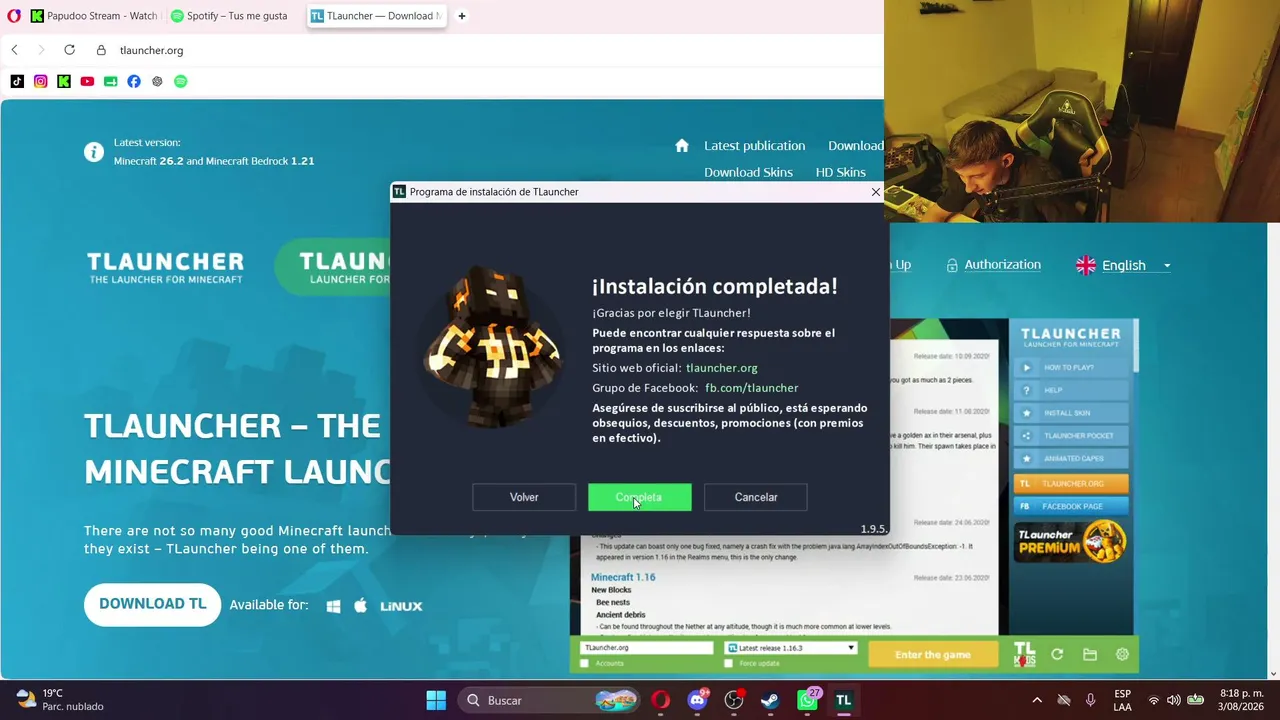Open the tlauncher.org link in installer
The image size is (1280, 720).
click(x=722, y=368)
